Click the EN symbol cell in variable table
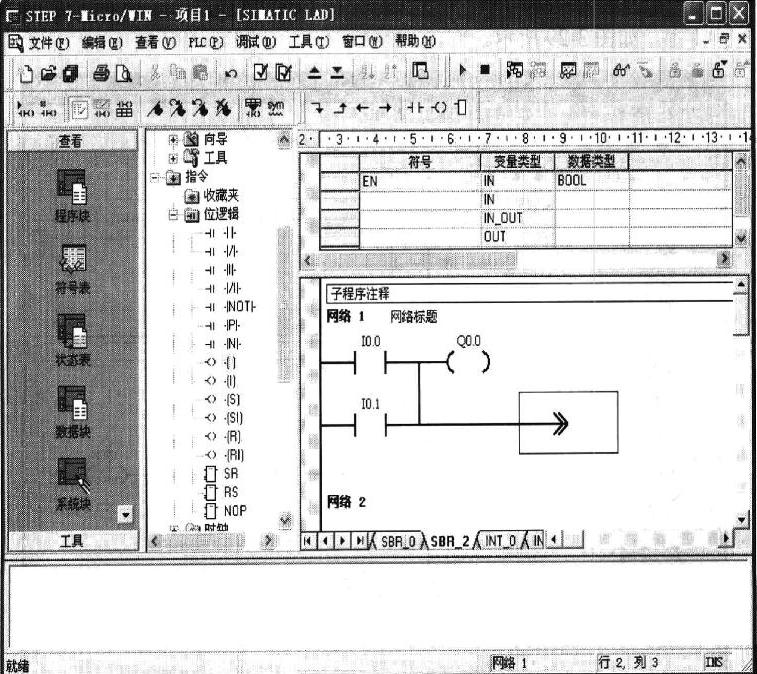This screenshot has height=674, width=757. point(420,181)
